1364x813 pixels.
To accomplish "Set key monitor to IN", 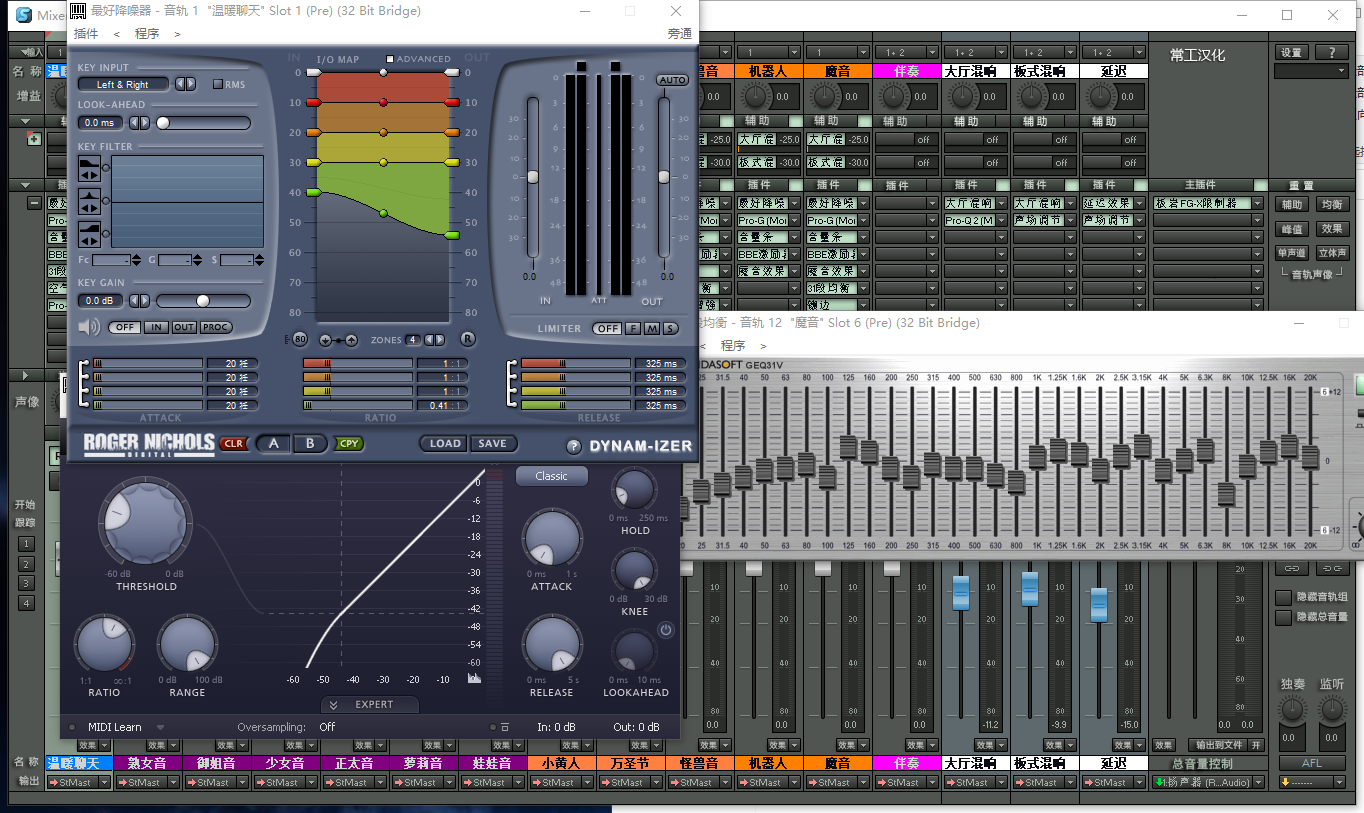I will (x=156, y=327).
